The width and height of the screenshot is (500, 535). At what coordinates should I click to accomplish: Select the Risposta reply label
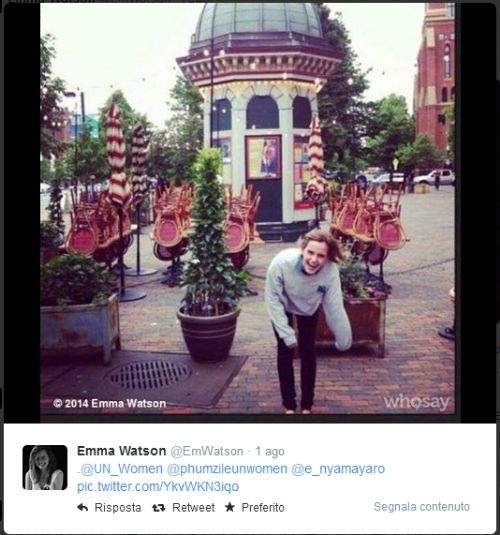click(x=118, y=507)
